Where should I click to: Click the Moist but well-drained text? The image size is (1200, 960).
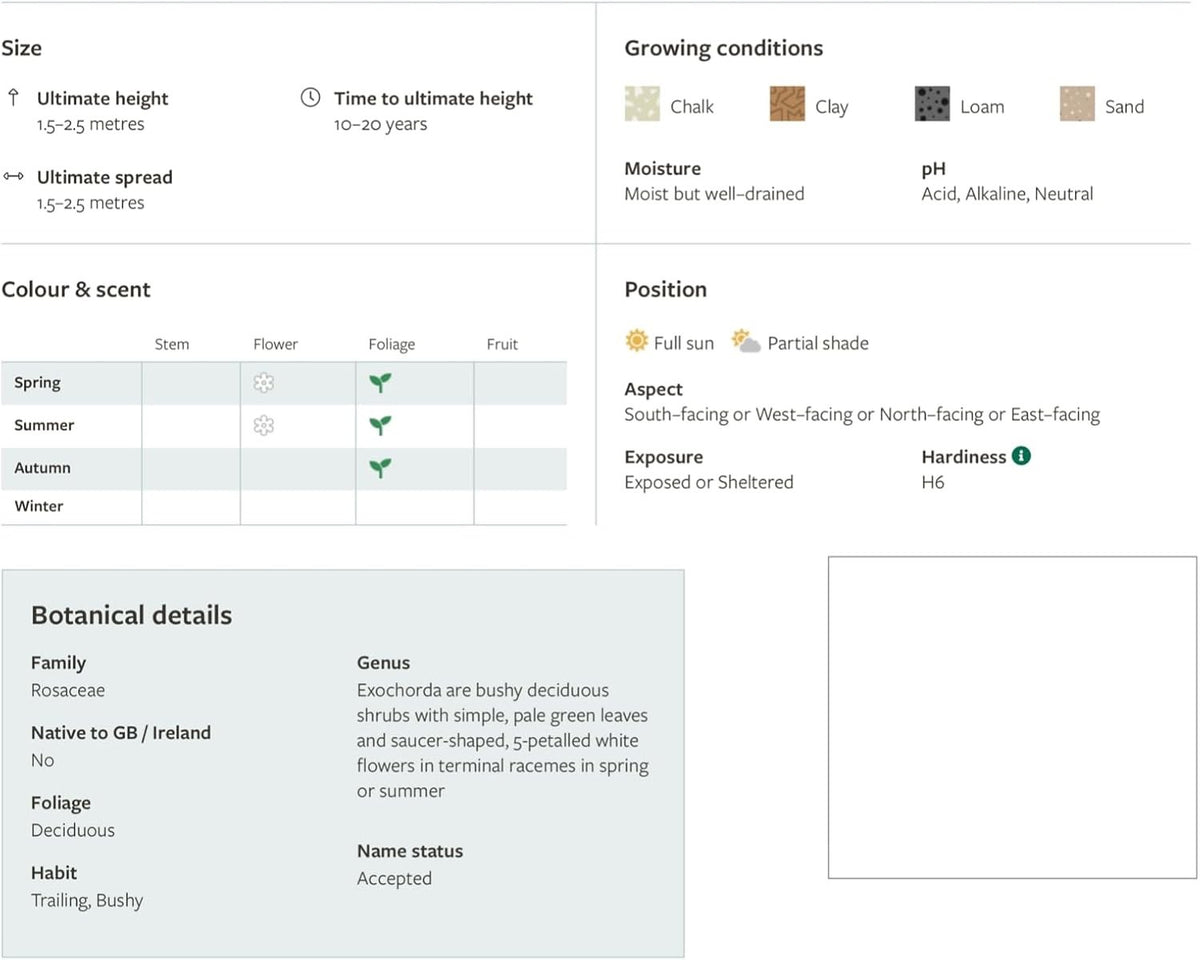pos(715,194)
